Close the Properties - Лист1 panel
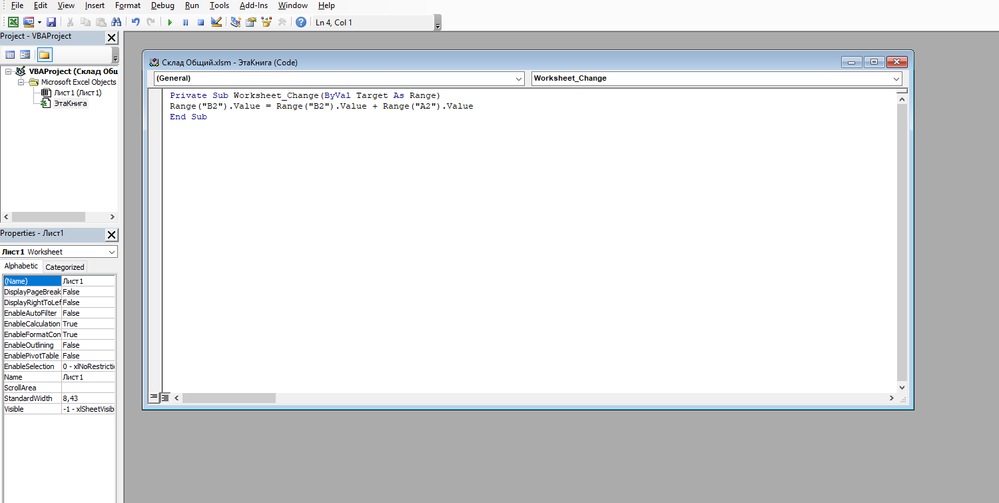 tap(111, 235)
